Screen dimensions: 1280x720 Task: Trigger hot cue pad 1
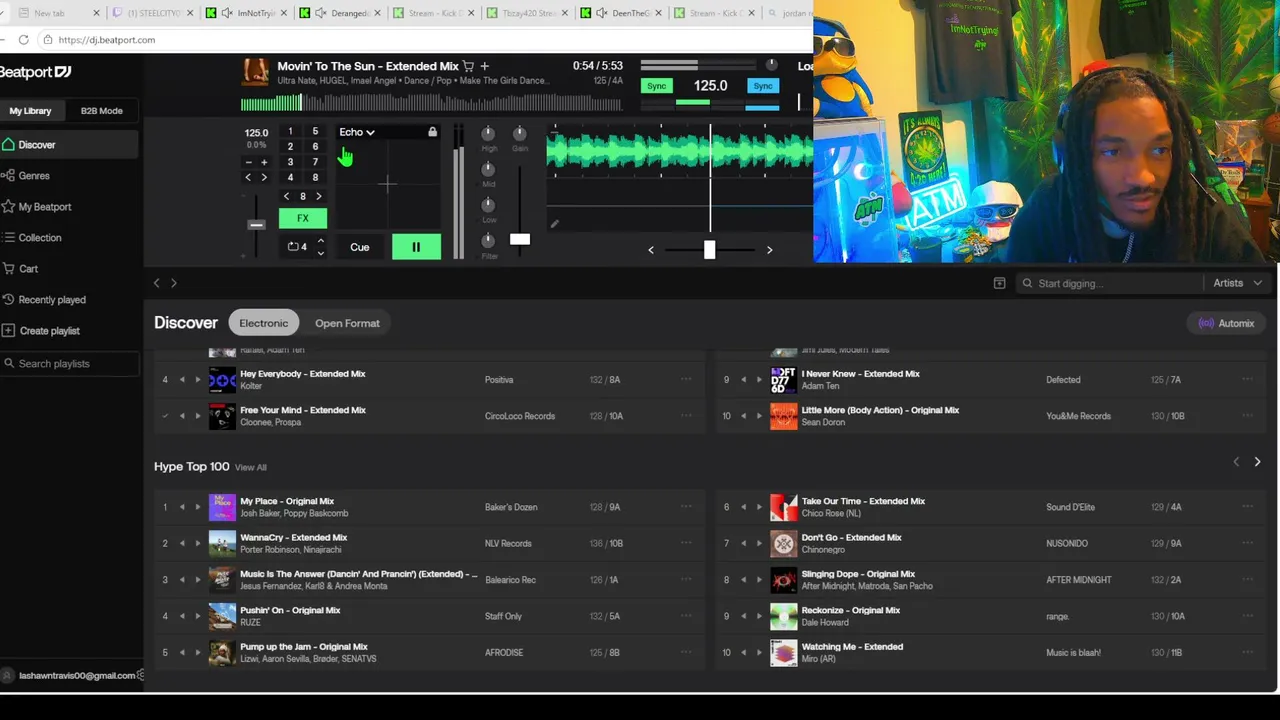pos(290,131)
